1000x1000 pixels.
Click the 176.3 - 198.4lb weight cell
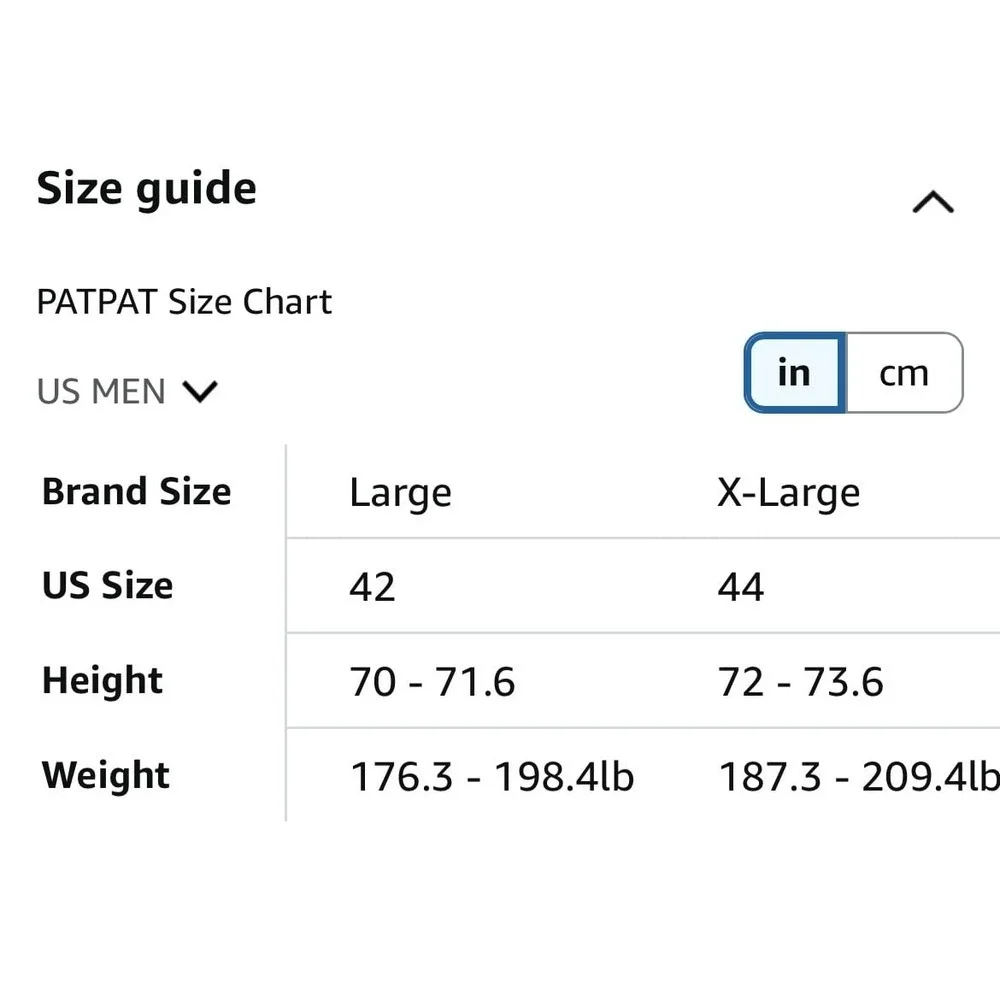pyautogui.click(x=492, y=777)
